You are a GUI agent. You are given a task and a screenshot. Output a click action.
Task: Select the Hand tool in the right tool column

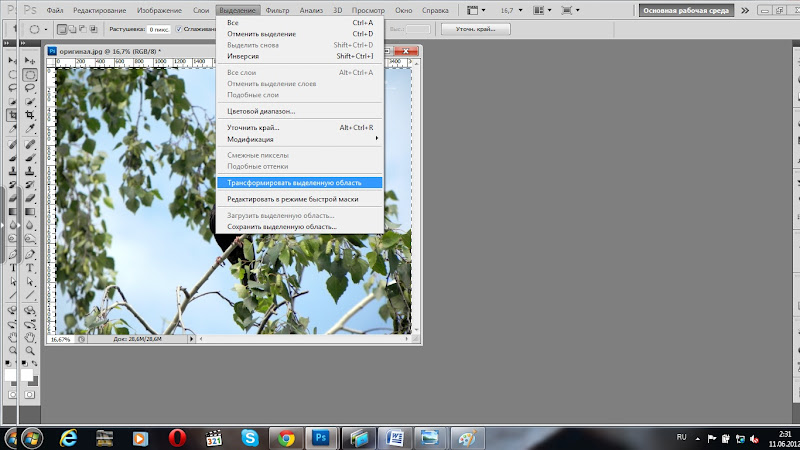click(x=30, y=337)
